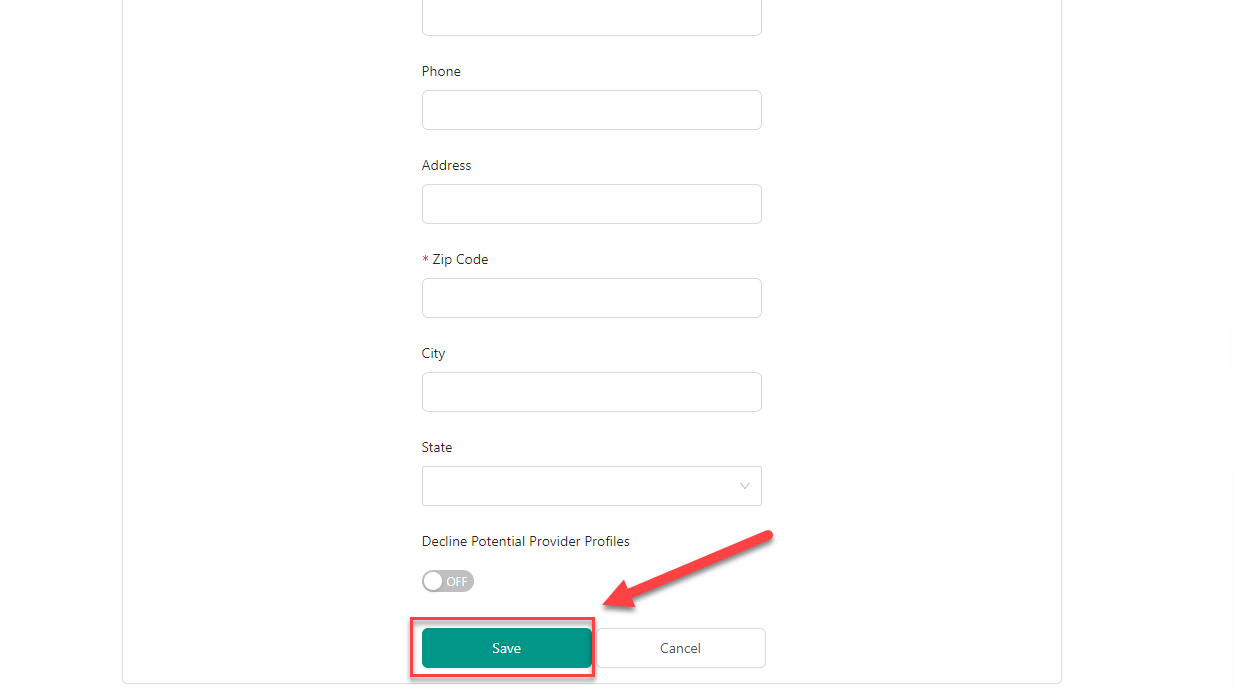This screenshot has height=691, width=1234.
Task: Focus the Zip Code input field
Action: click(x=592, y=298)
